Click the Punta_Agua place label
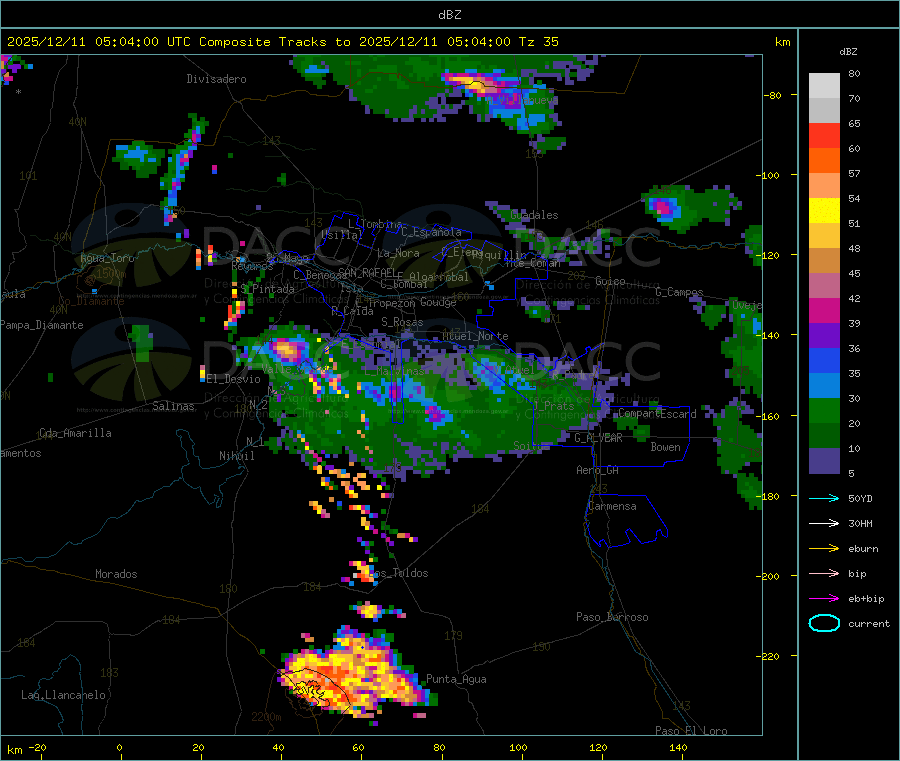The height and width of the screenshot is (761, 900). [456, 679]
